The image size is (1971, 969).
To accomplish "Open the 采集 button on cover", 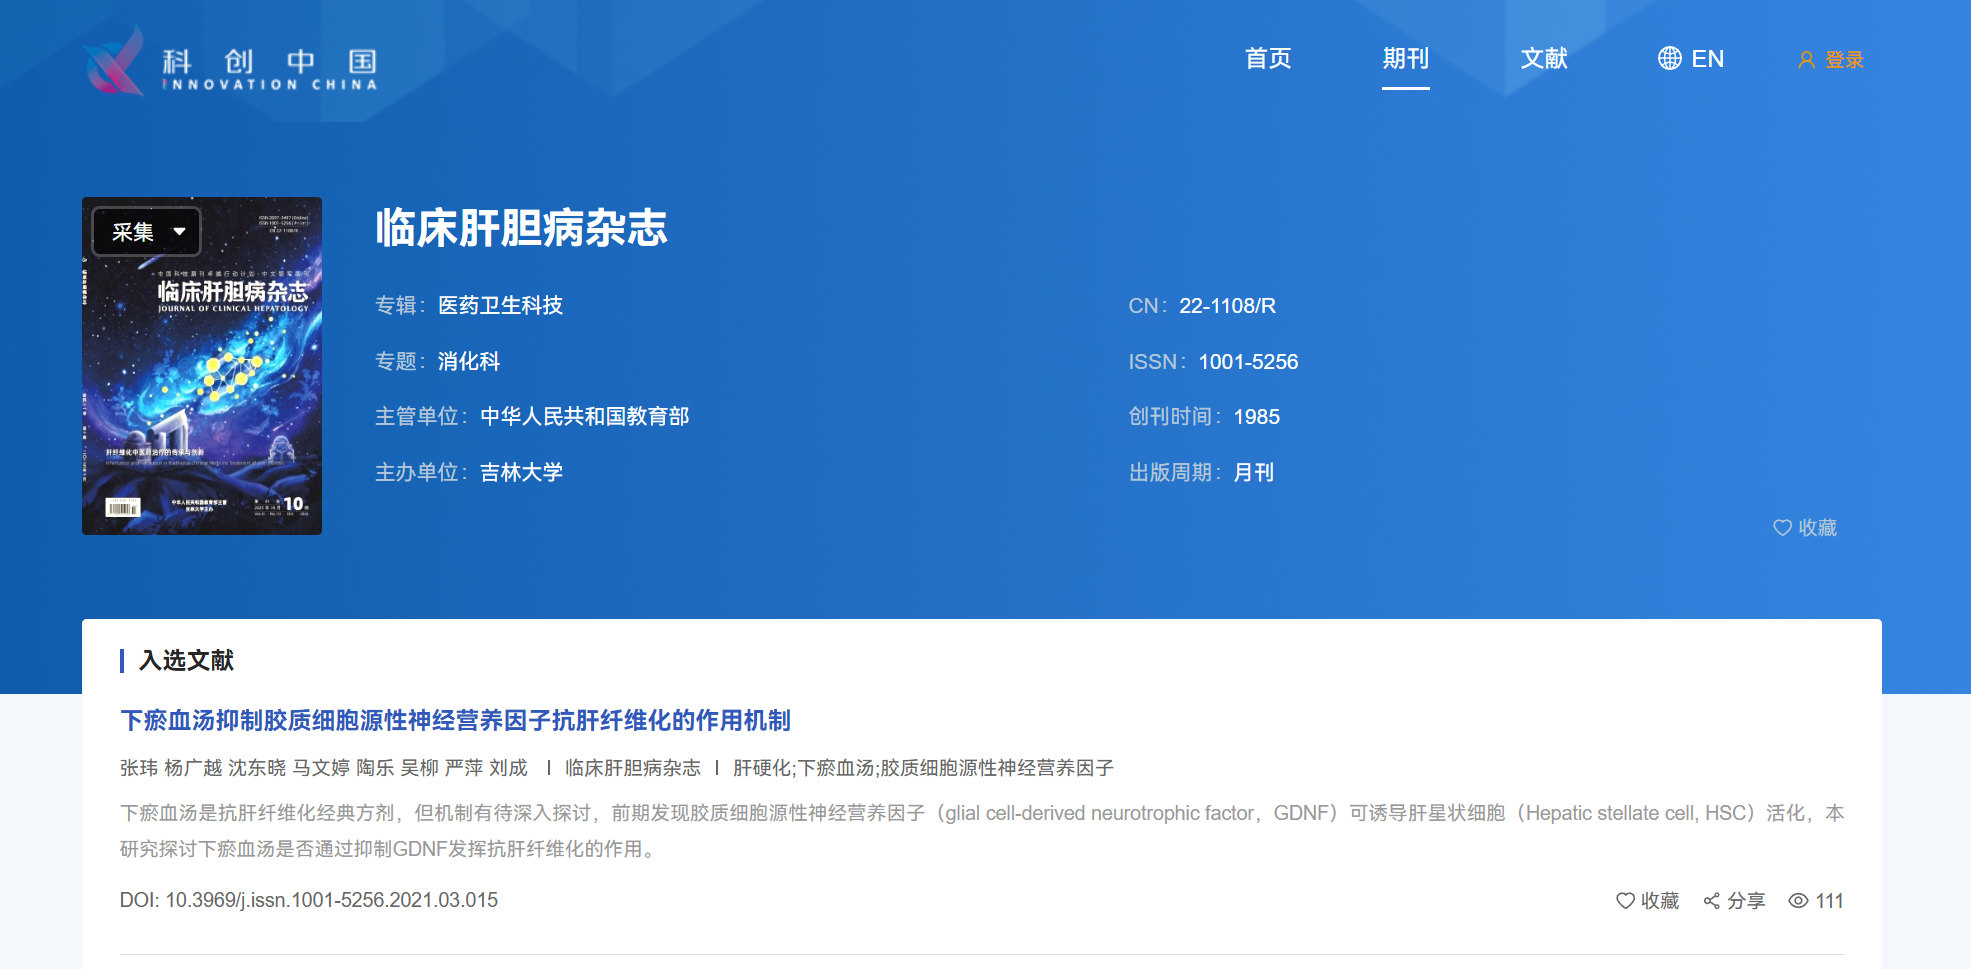I will click(x=133, y=232).
